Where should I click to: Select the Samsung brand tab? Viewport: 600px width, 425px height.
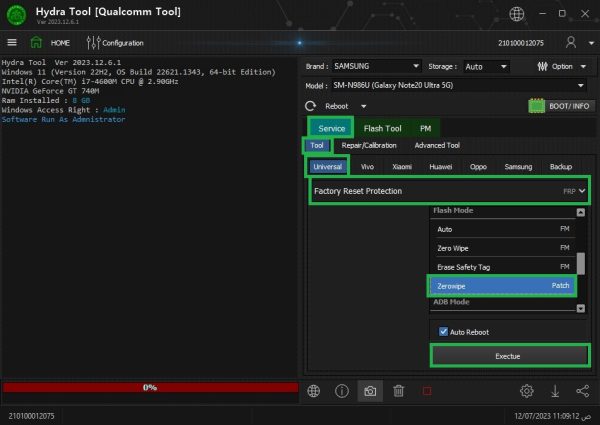pos(518,167)
